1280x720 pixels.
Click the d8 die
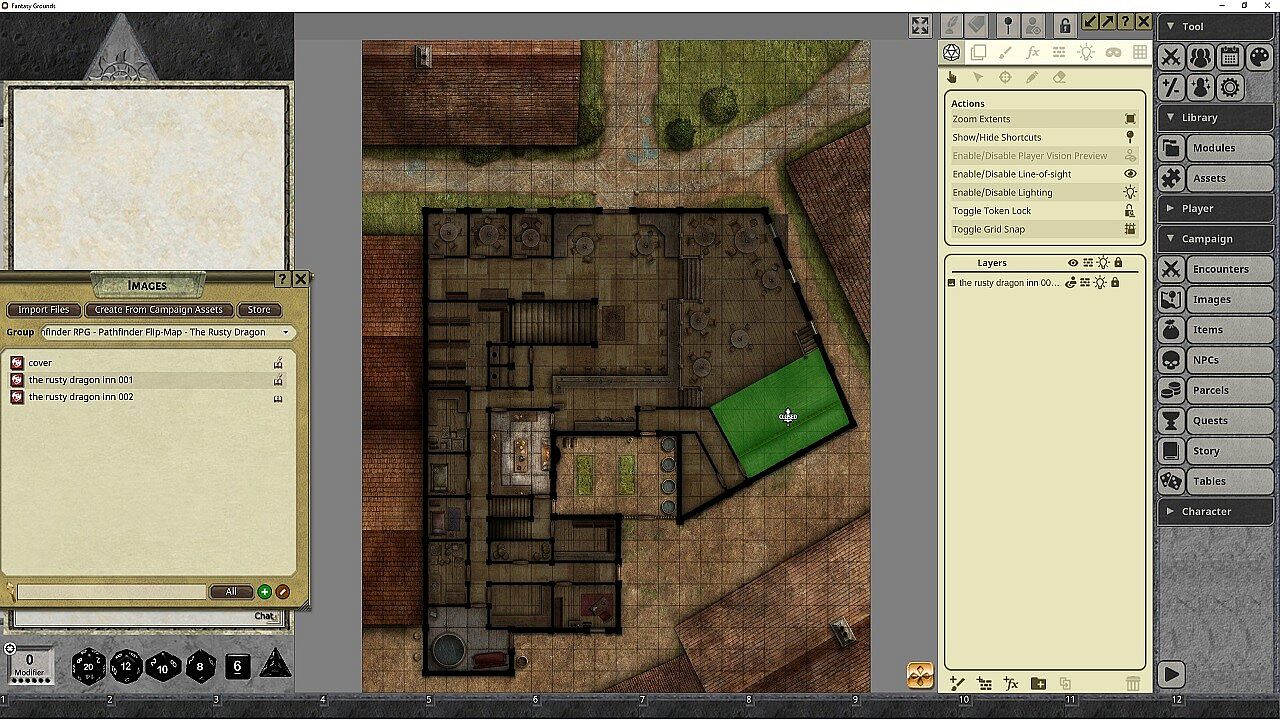coord(200,665)
